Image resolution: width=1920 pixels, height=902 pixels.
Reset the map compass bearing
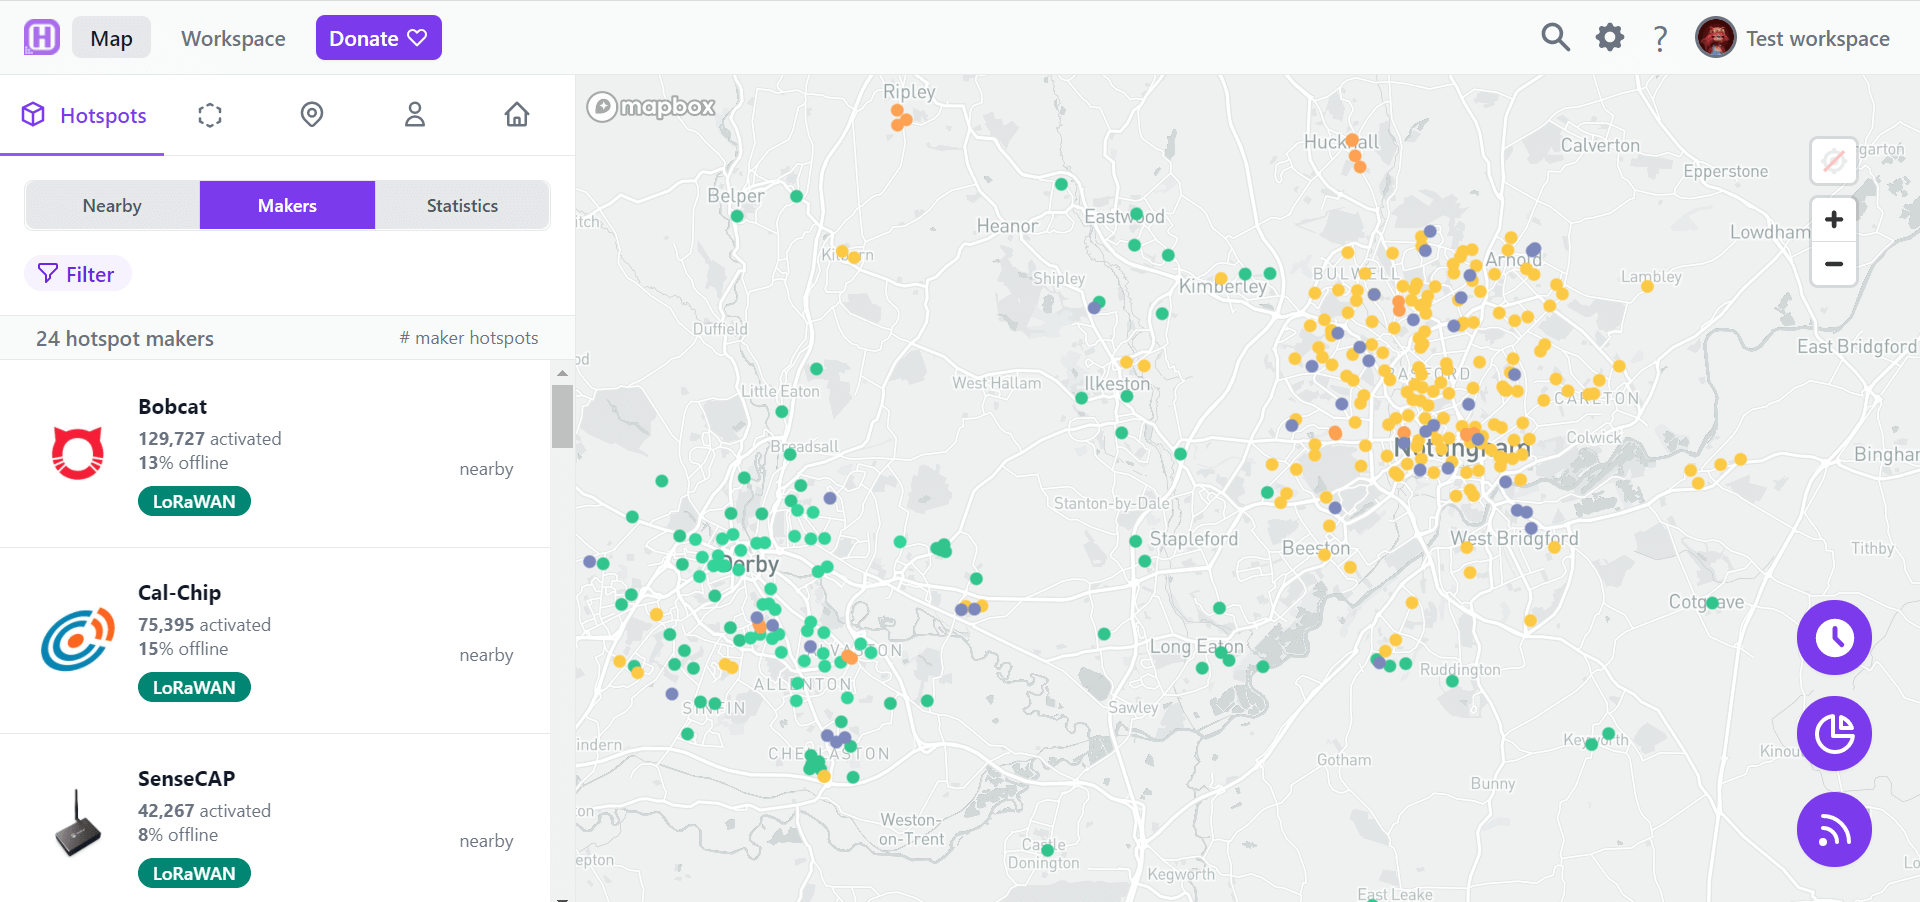[x=1834, y=160]
